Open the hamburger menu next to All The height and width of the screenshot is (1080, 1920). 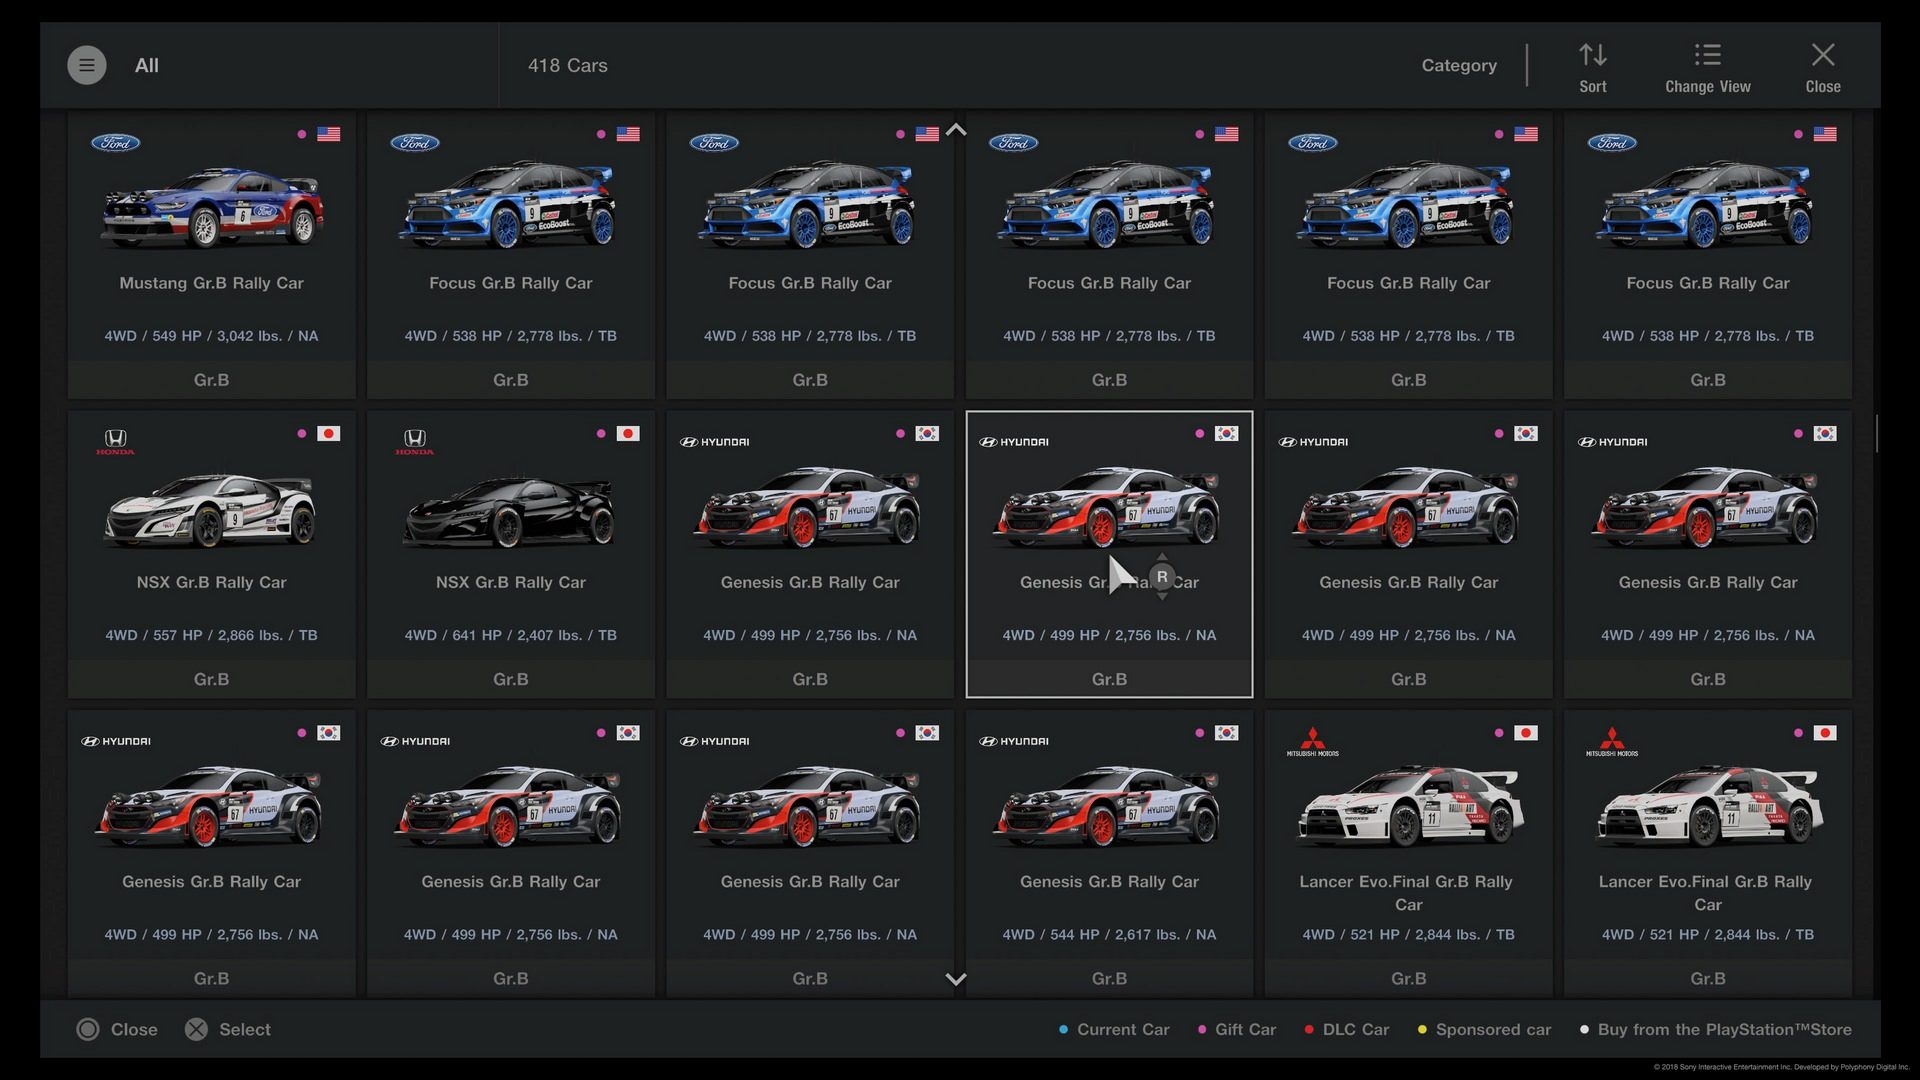pos(87,65)
